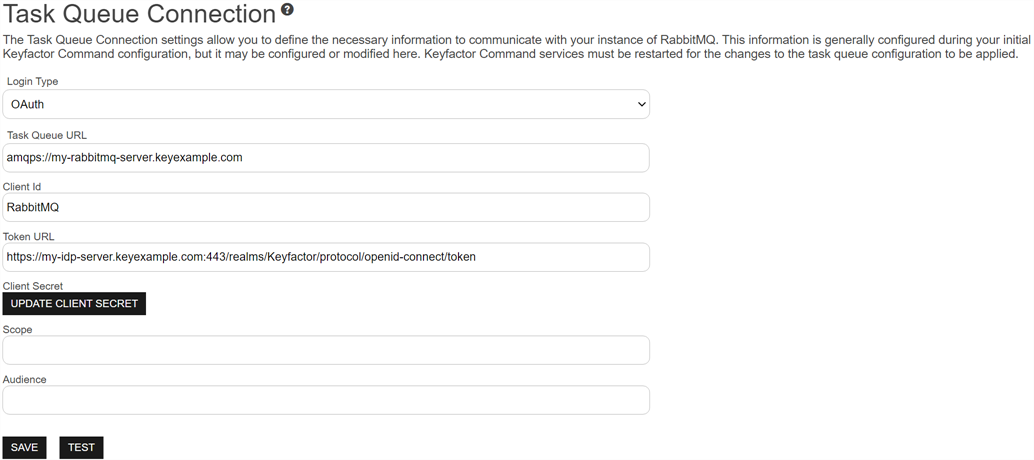Click the Audience label text
The width and height of the screenshot is (1034, 460).
pos(25,379)
